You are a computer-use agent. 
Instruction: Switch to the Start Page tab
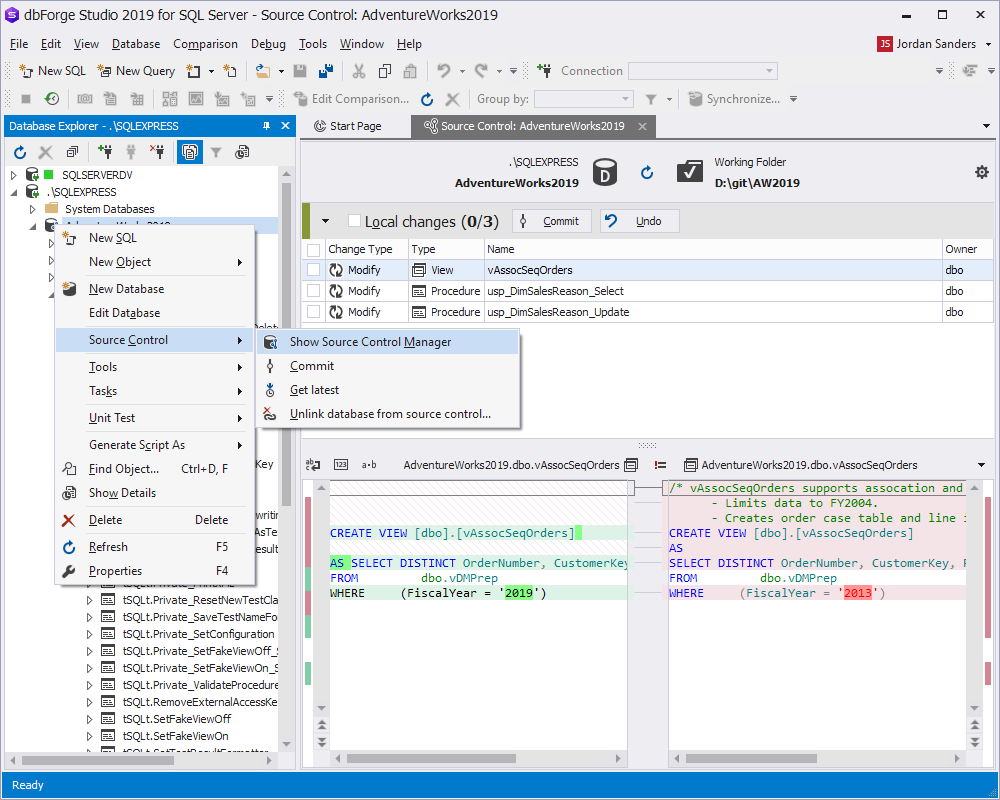[x=348, y=126]
